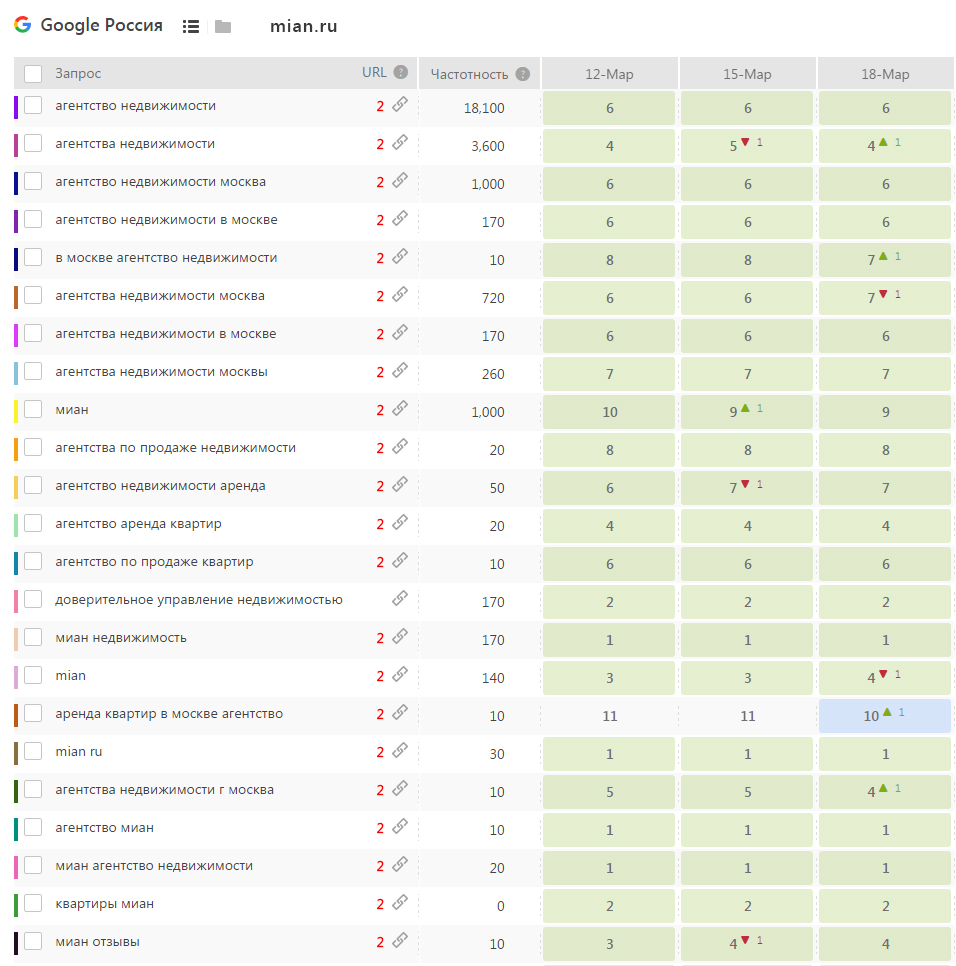956x966 pixels.
Task: Click the URL column header label
Action: 374,73
